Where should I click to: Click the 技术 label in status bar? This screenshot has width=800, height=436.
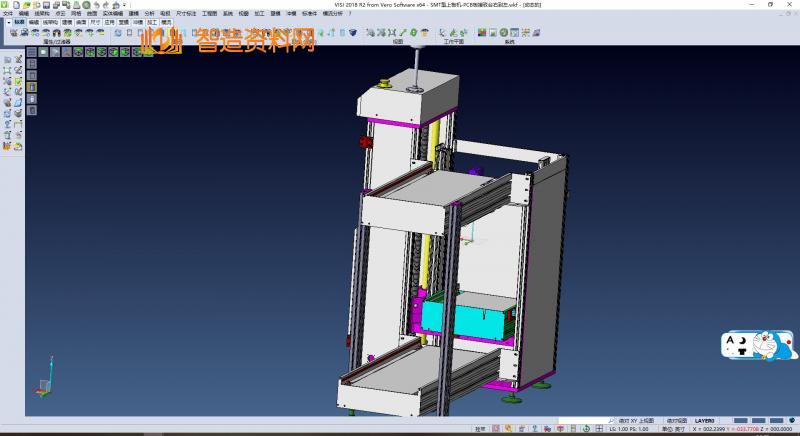pyautogui.click(x=480, y=429)
